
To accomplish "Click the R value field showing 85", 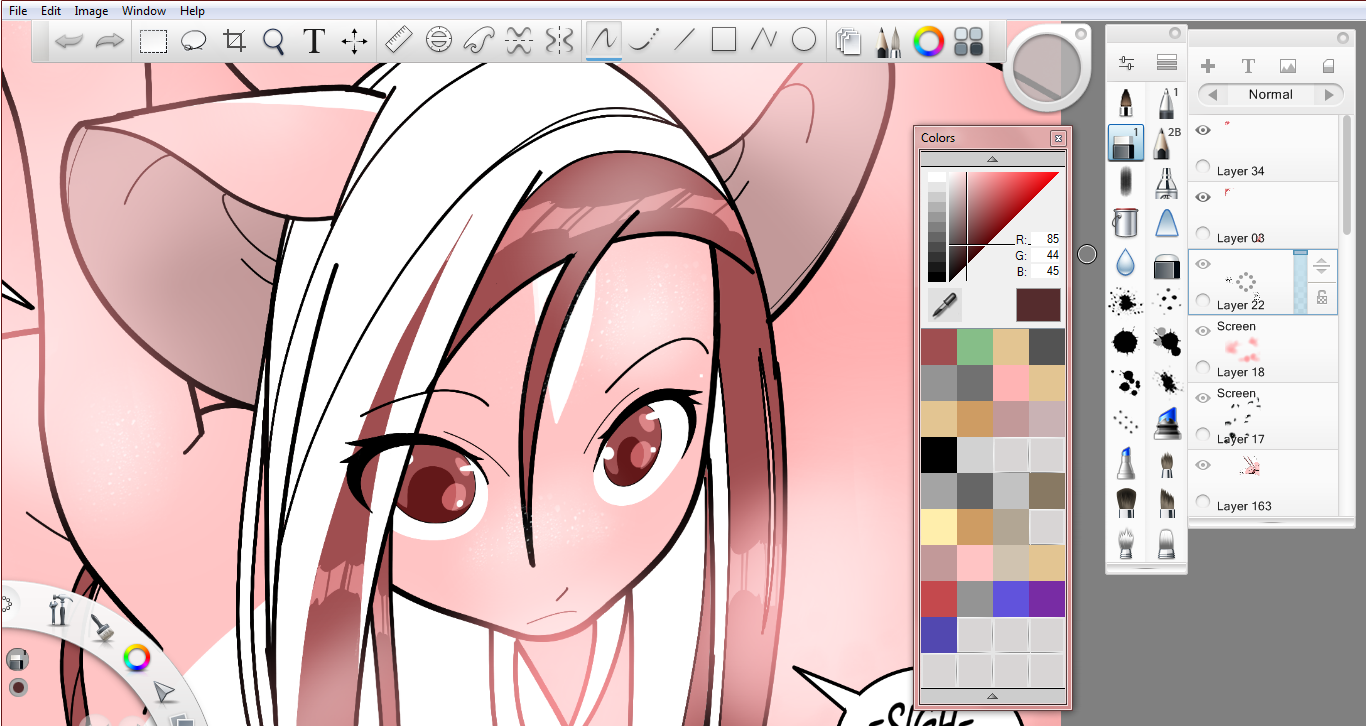I will coord(1045,240).
